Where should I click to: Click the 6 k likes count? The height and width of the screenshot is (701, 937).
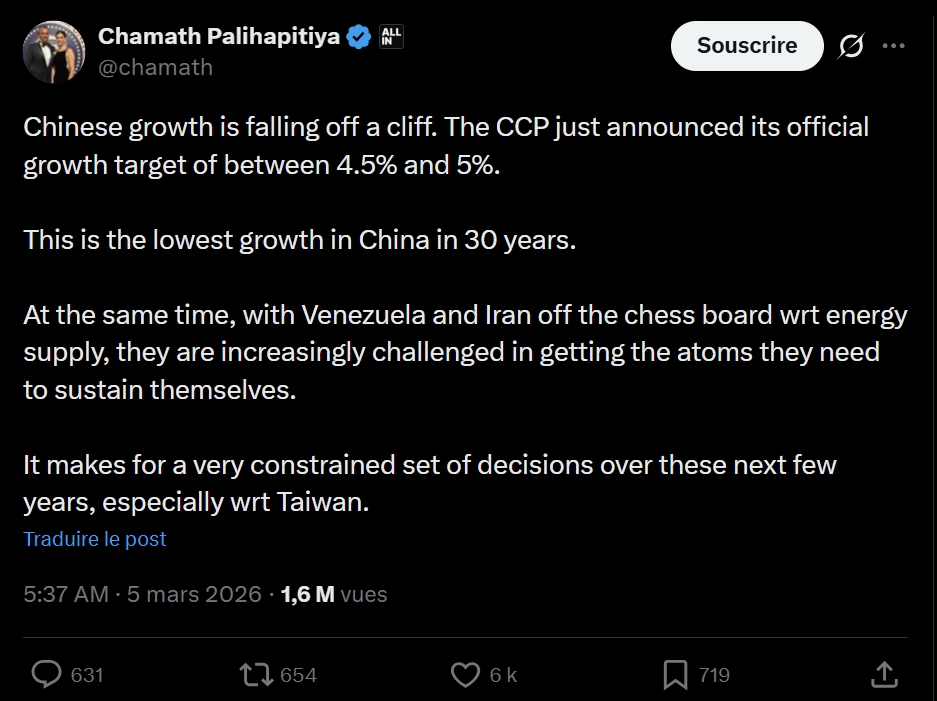503,675
